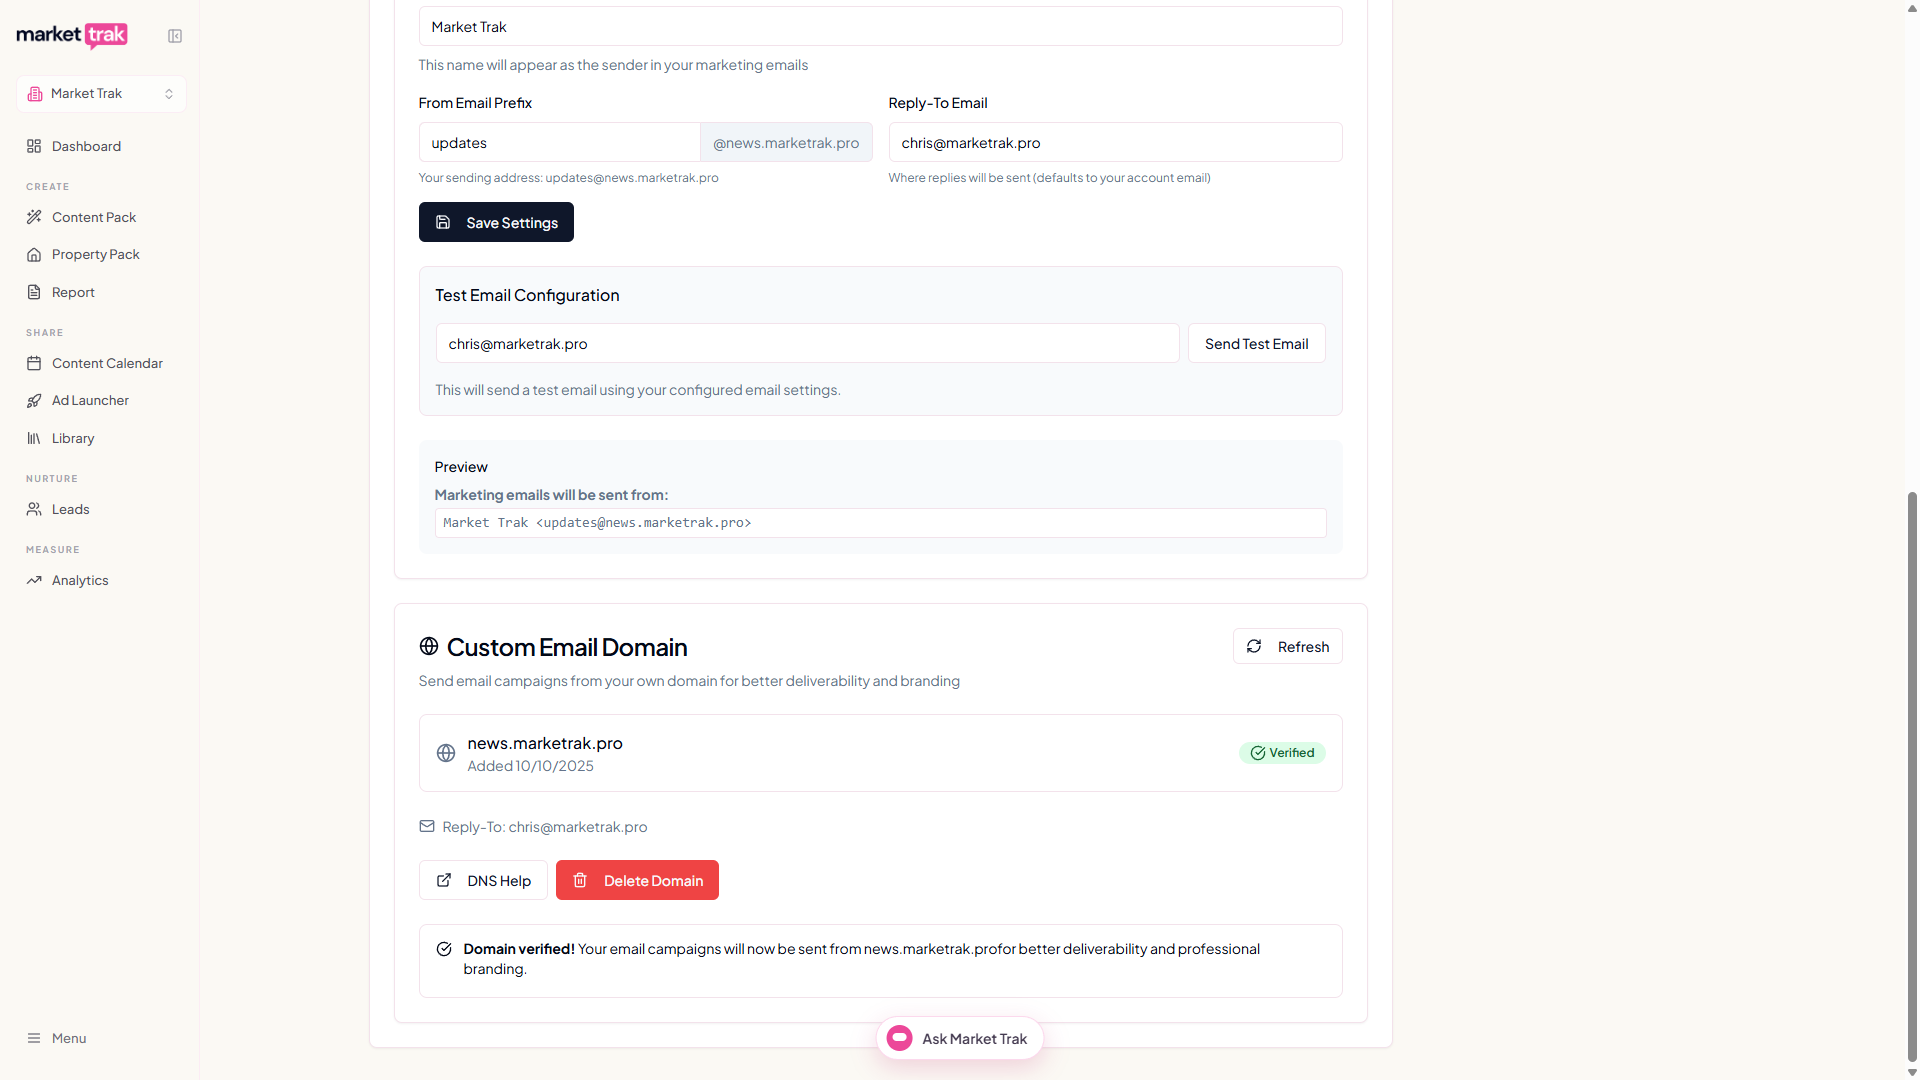
Task: Click the Delete Domain trash icon
Action: pyautogui.click(x=580, y=881)
